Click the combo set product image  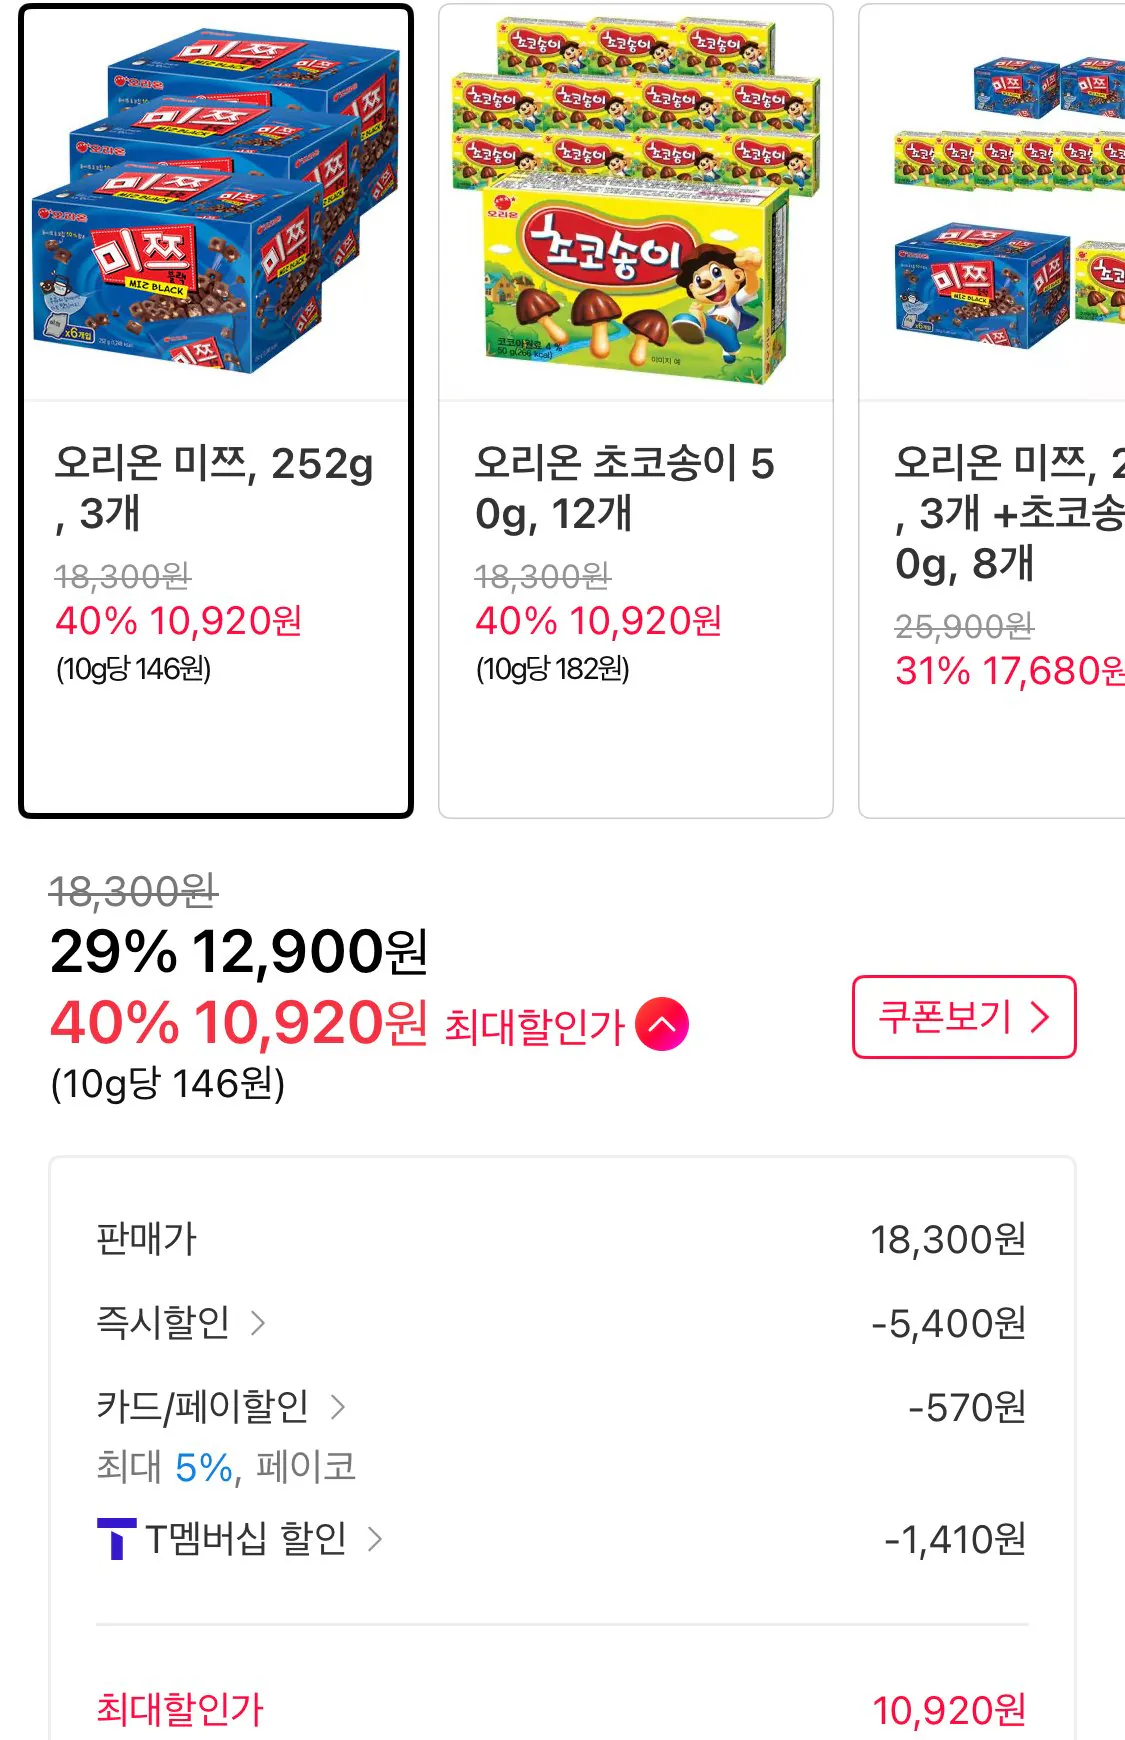click(1000, 205)
